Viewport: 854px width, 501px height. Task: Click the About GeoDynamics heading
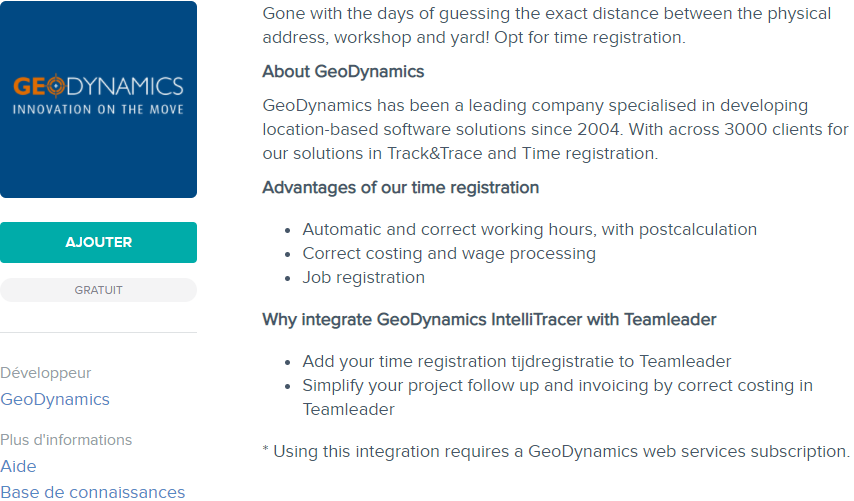coord(343,72)
